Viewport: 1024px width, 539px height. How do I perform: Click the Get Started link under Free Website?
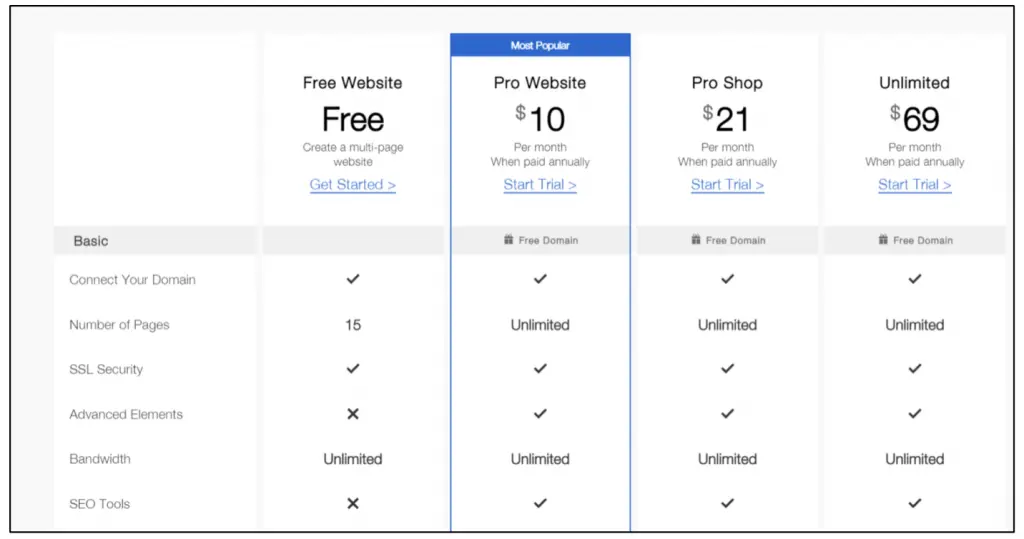coord(353,185)
